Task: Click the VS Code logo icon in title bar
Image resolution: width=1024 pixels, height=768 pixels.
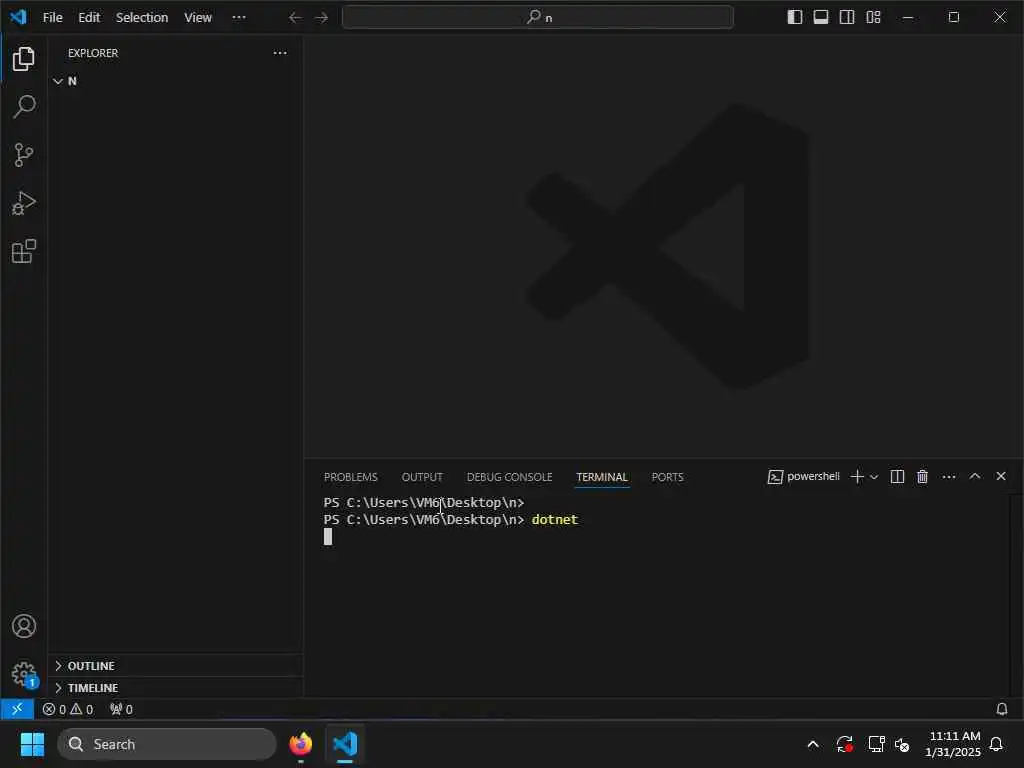Action: 18,17
